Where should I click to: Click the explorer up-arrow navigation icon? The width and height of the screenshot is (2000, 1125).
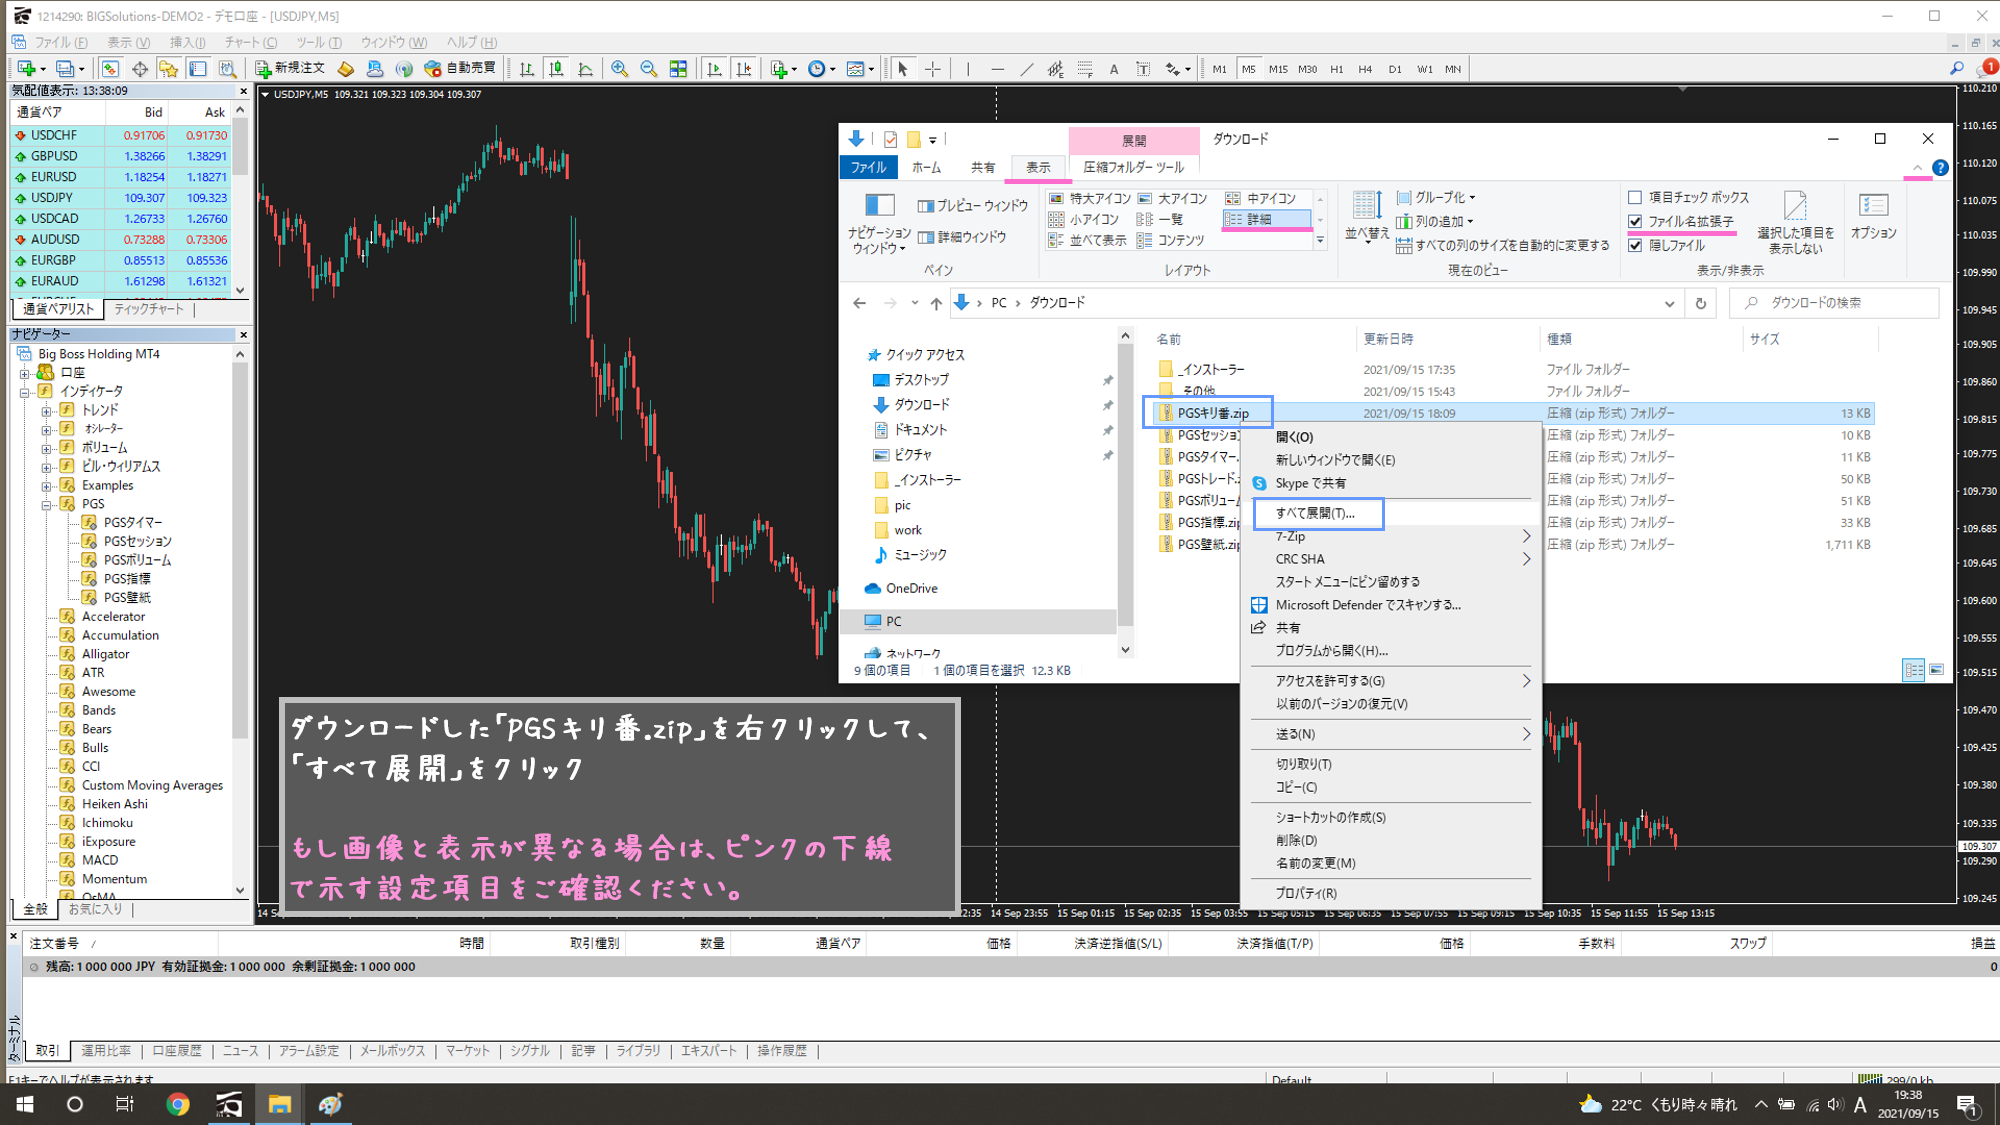point(935,303)
